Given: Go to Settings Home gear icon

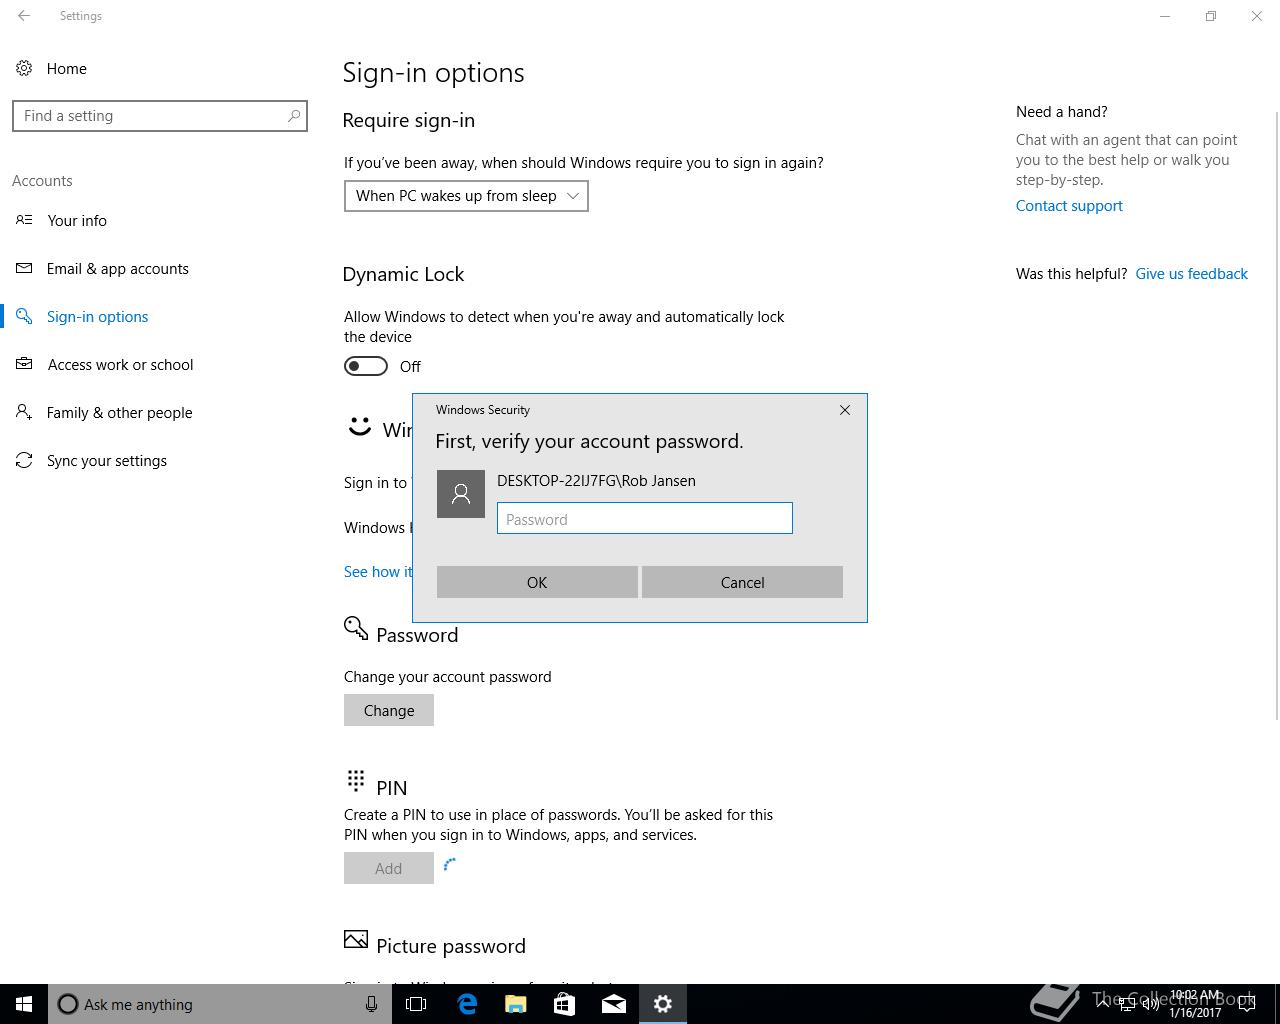Looking at the screenshot, I should click(x=23, y=68).
